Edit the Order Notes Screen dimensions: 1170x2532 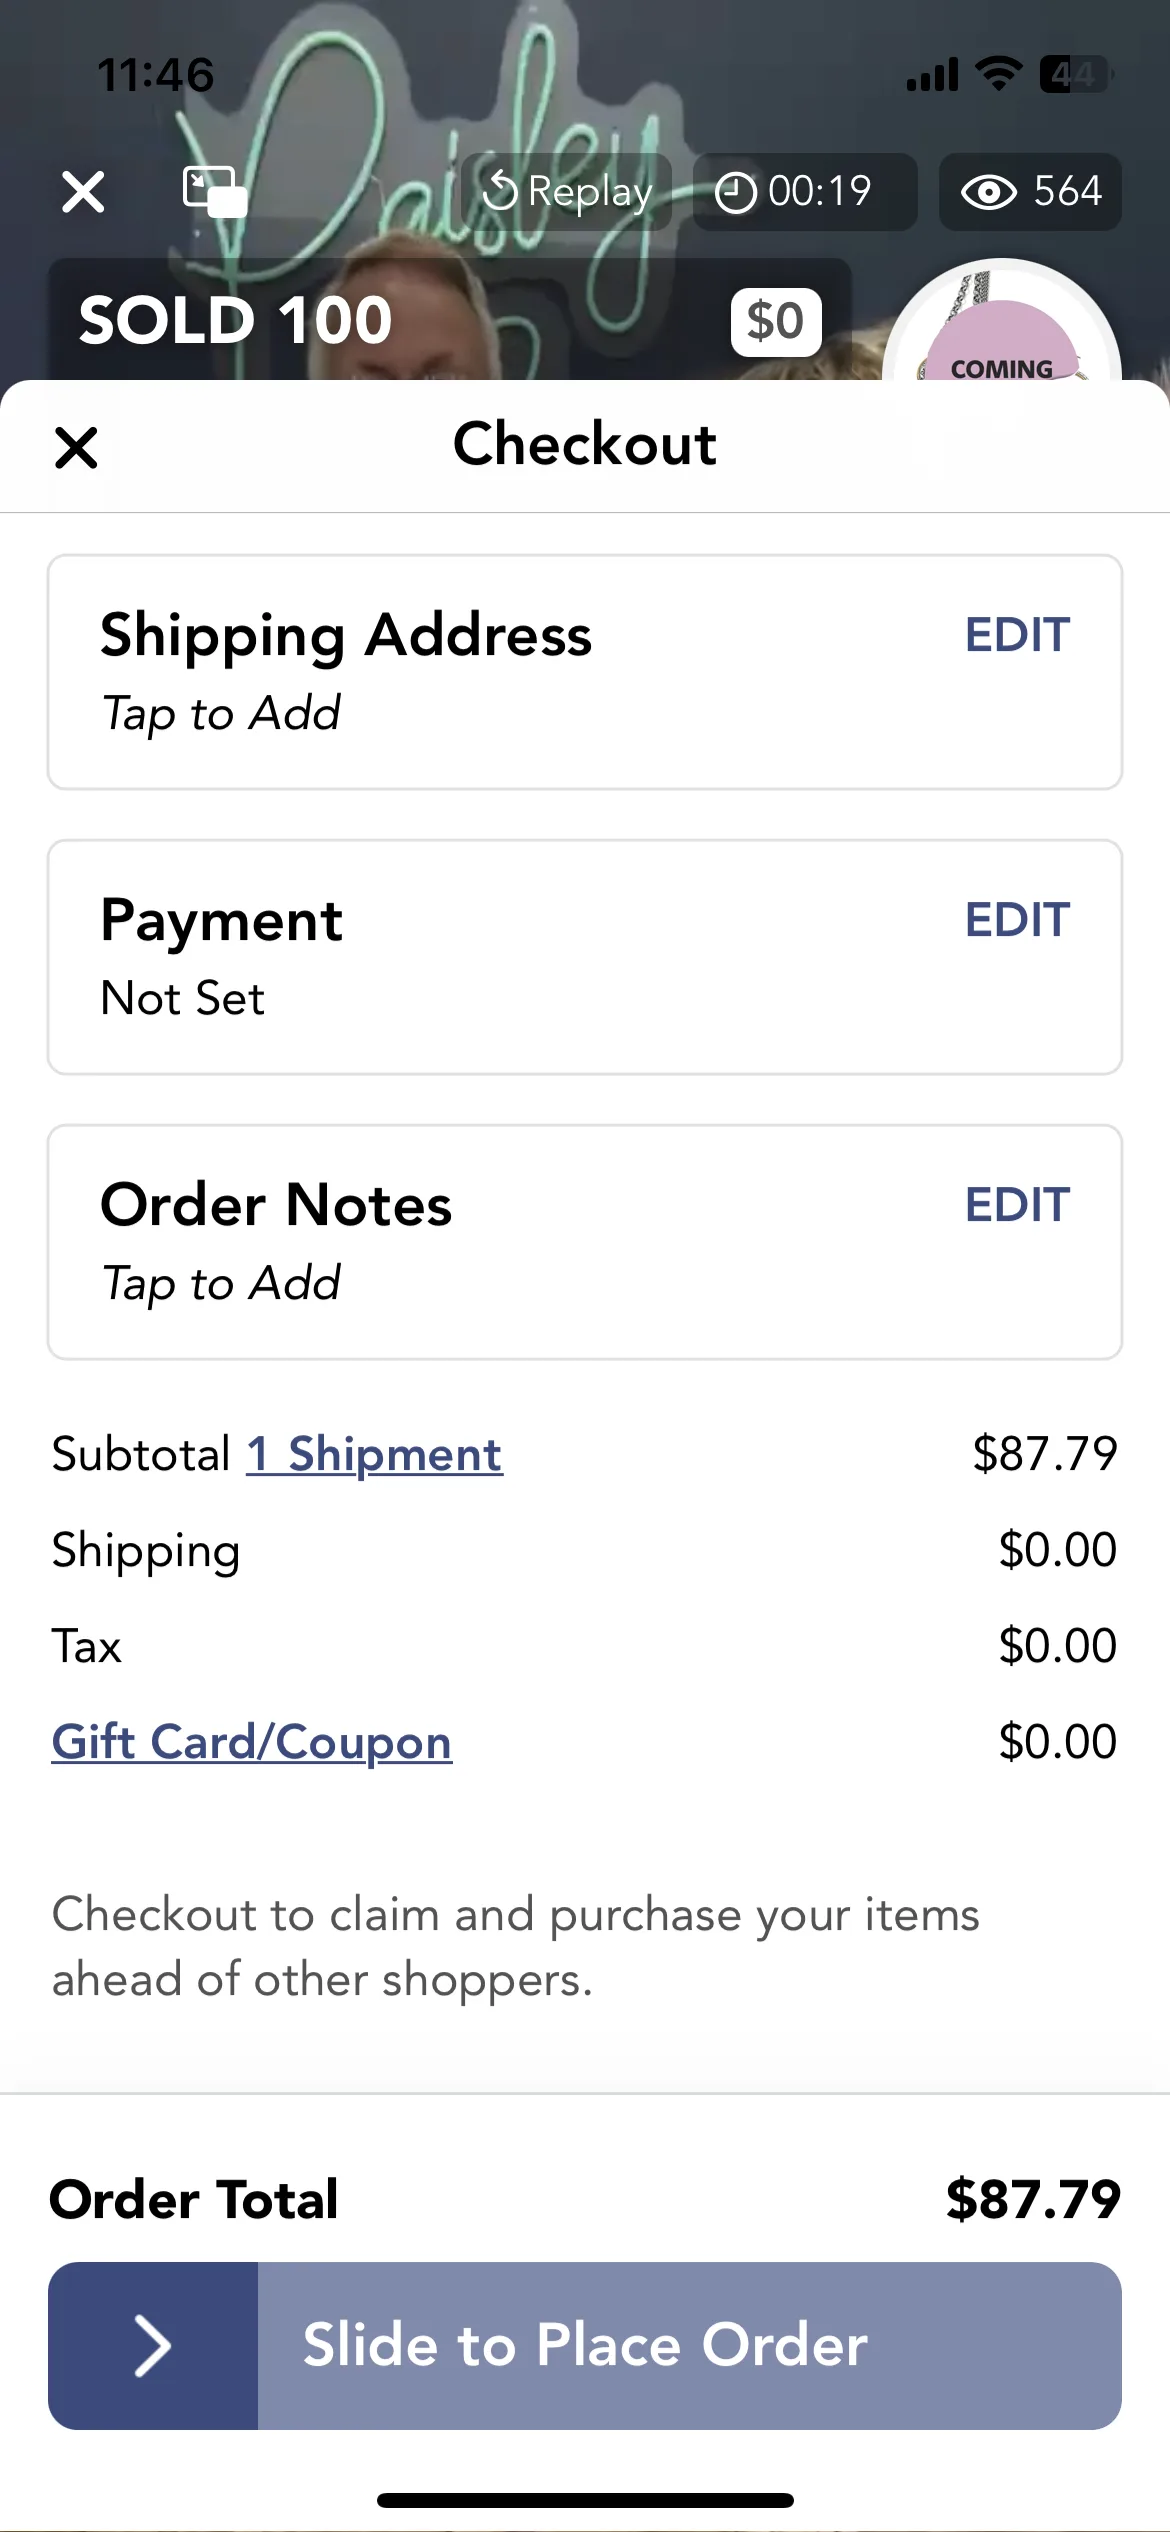coord(1017,1204)
